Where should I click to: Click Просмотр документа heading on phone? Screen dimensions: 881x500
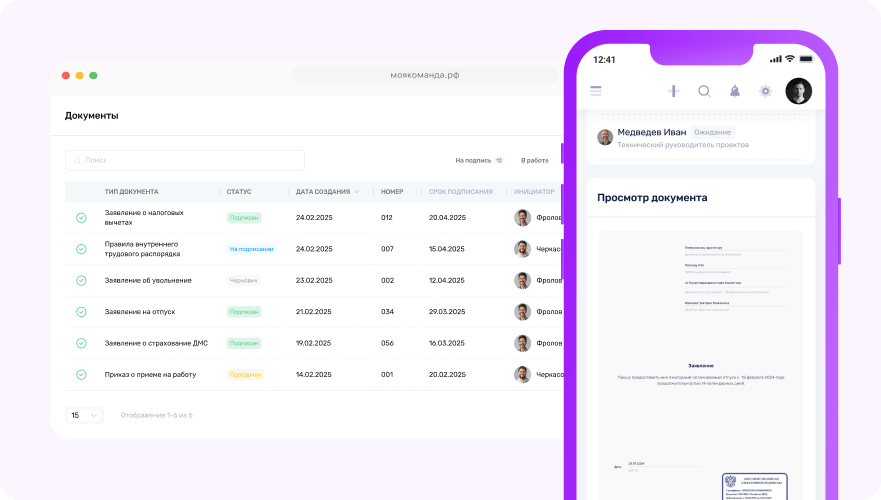point(652,198)
